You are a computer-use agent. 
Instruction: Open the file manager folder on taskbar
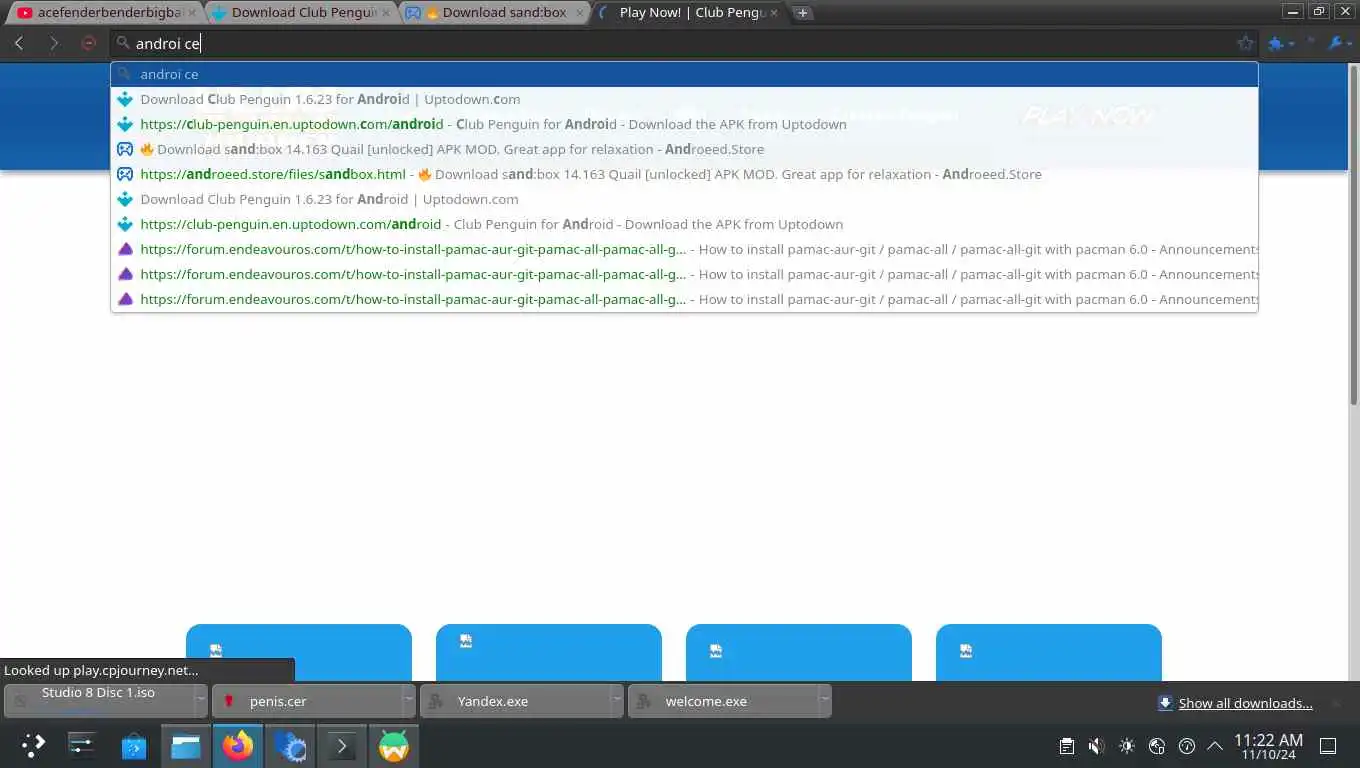click(x=186, y=745)
